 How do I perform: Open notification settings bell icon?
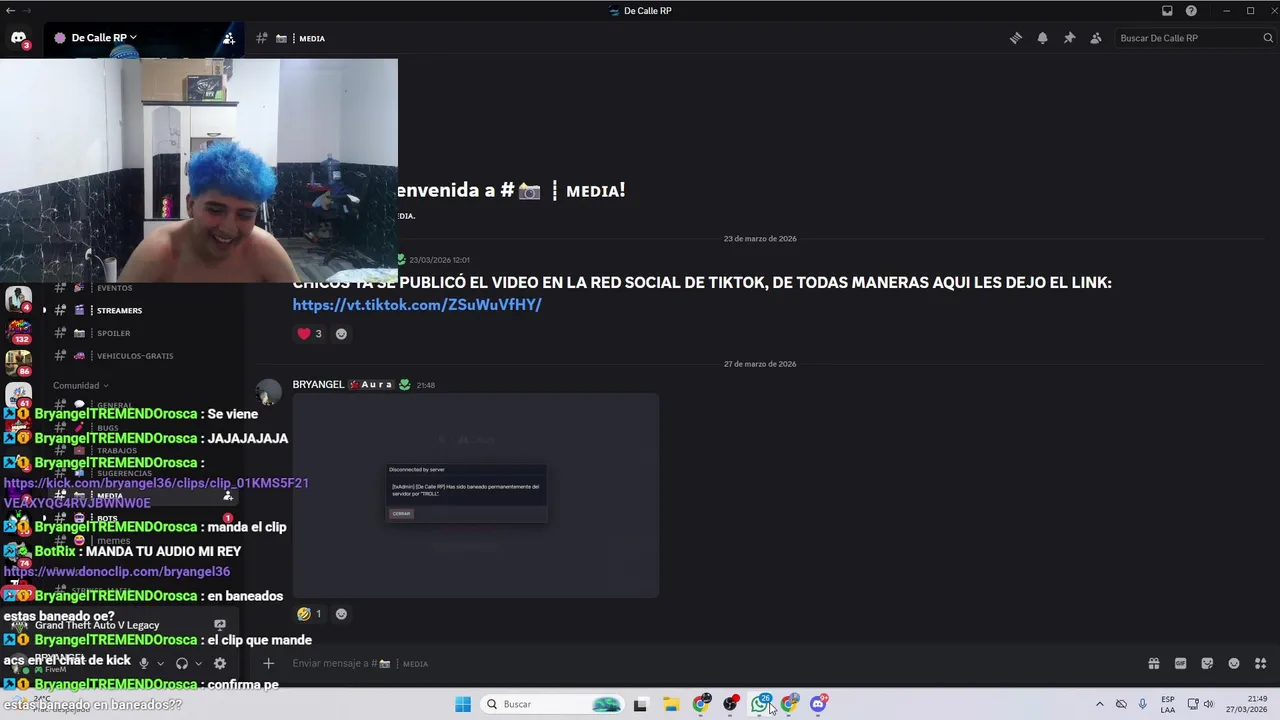pyautogui.click(x=1043, y=38)
